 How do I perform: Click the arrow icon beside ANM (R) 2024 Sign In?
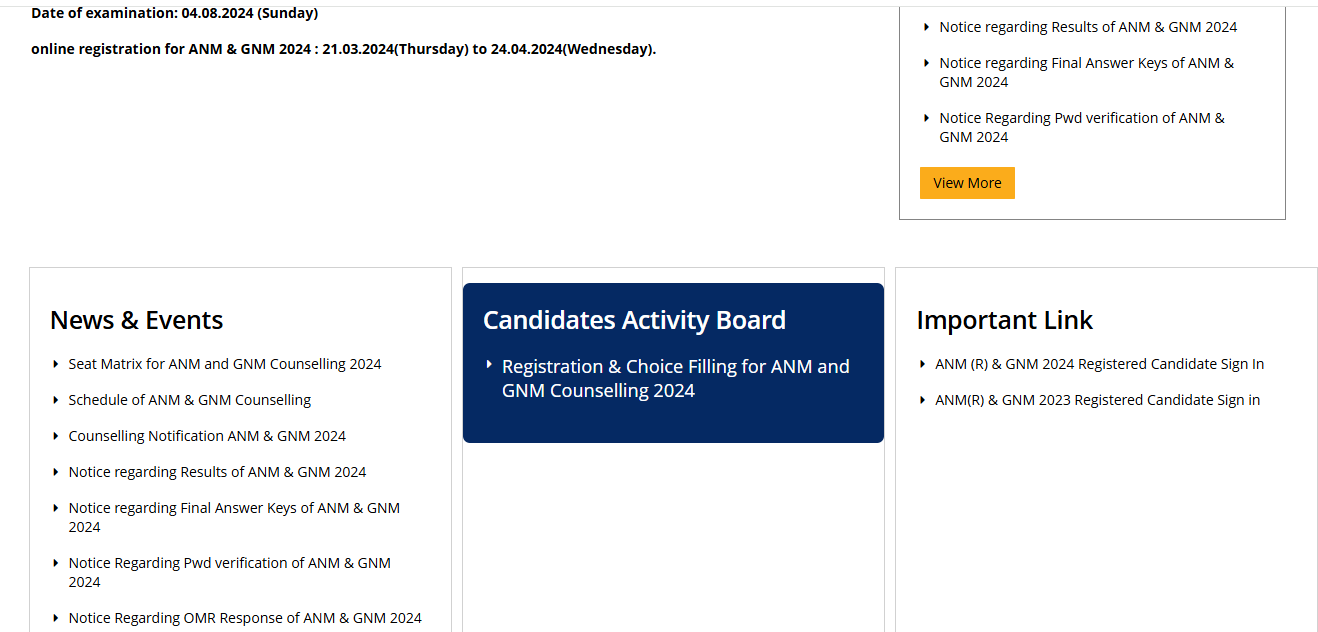[x=924, y=363]
